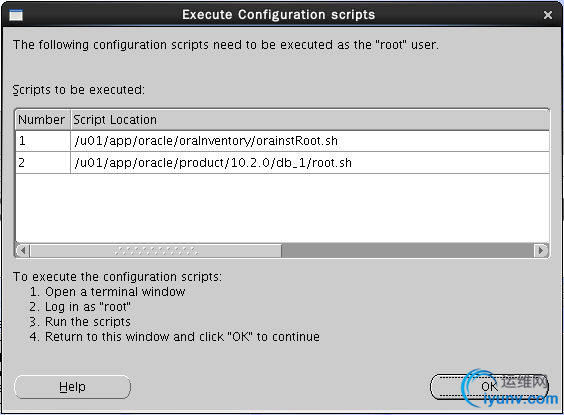The width and height of the screenshot is (564, 415).
Task: Click the empty area of scripts table
Action: coord(282,208)
